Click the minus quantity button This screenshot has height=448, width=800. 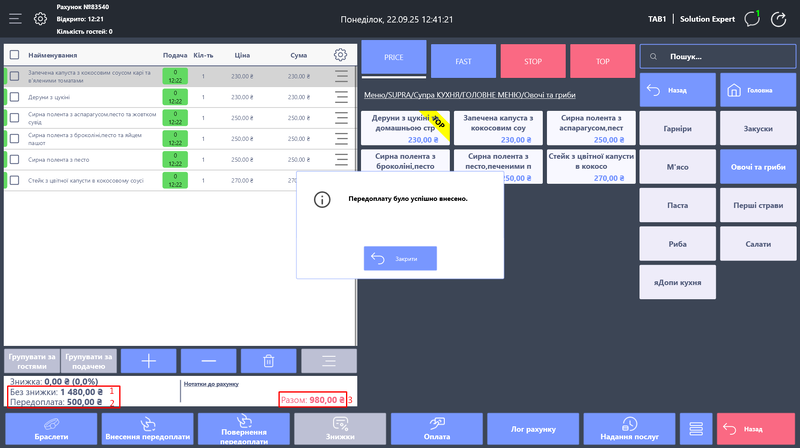208,360
